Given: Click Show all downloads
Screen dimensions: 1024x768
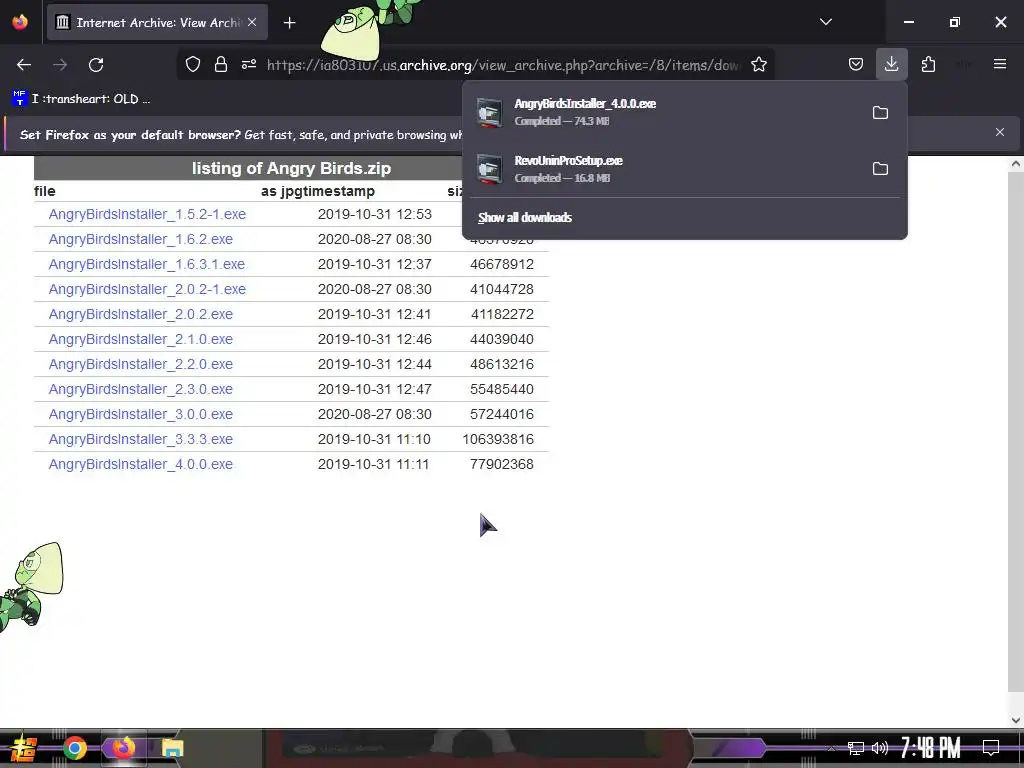Looking at the screenshot, I should pos(524,217).
